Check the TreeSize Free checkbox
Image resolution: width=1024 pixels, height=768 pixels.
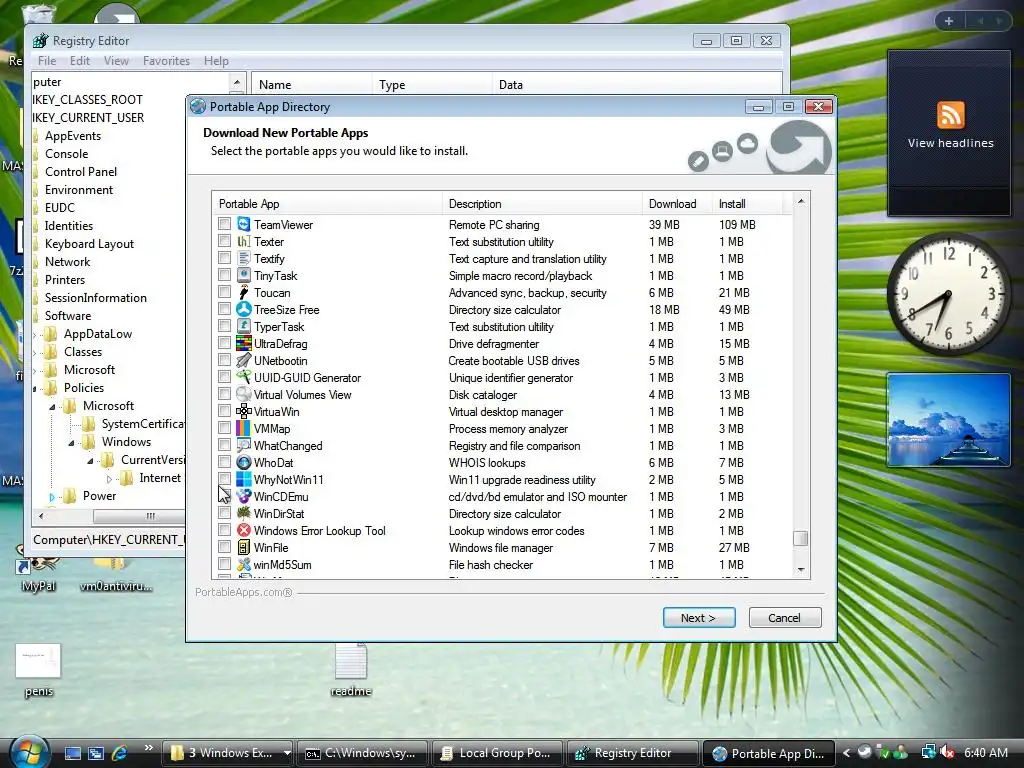[x=225, y=309]
